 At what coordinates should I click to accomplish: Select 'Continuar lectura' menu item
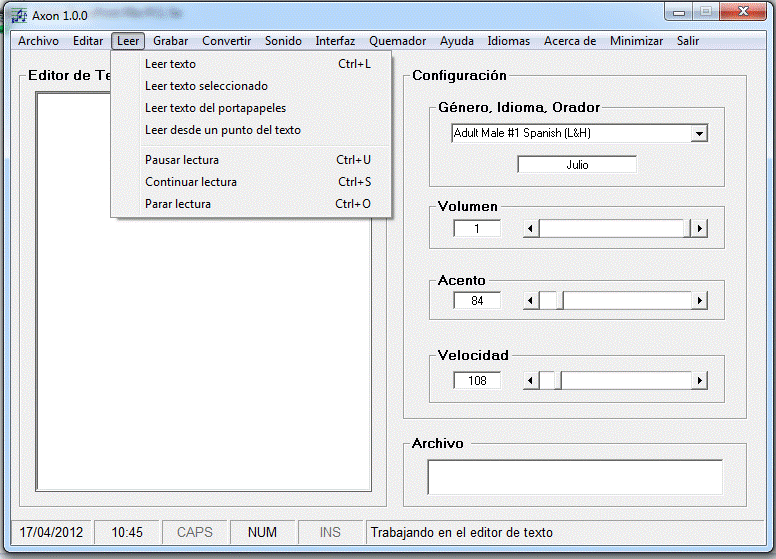point(191,182)
